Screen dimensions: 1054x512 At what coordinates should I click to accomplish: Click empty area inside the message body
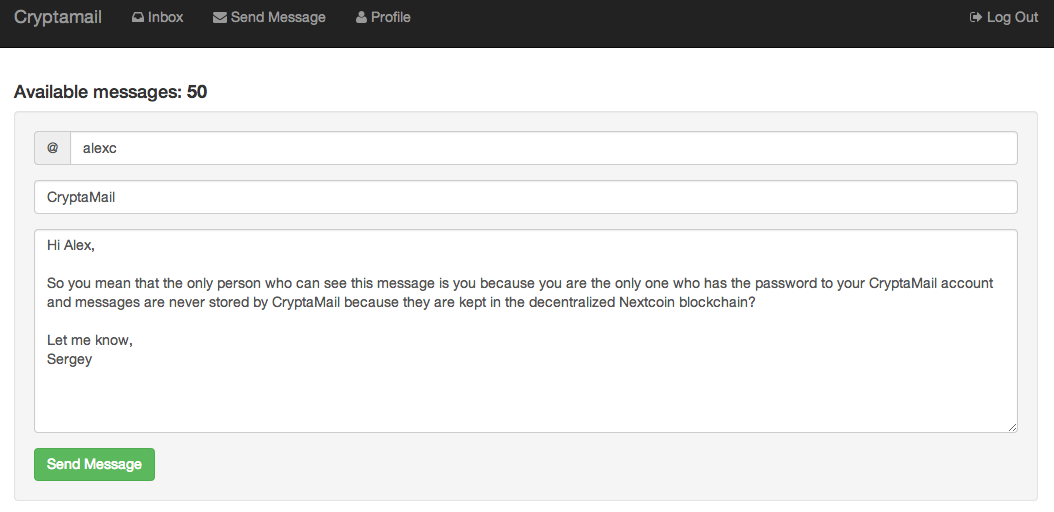click(x=526, y=398)
